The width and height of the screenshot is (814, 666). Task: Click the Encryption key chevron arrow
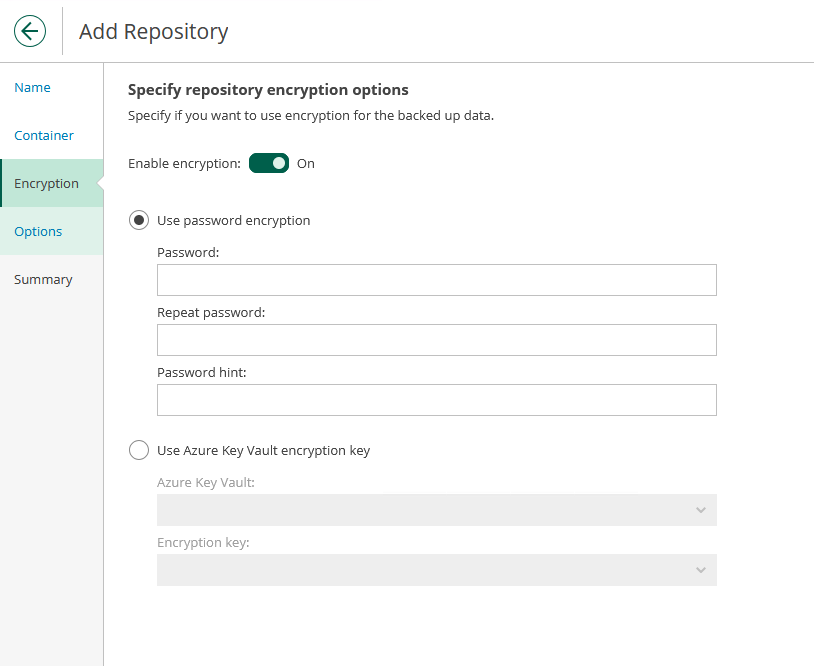click(700, 570)
